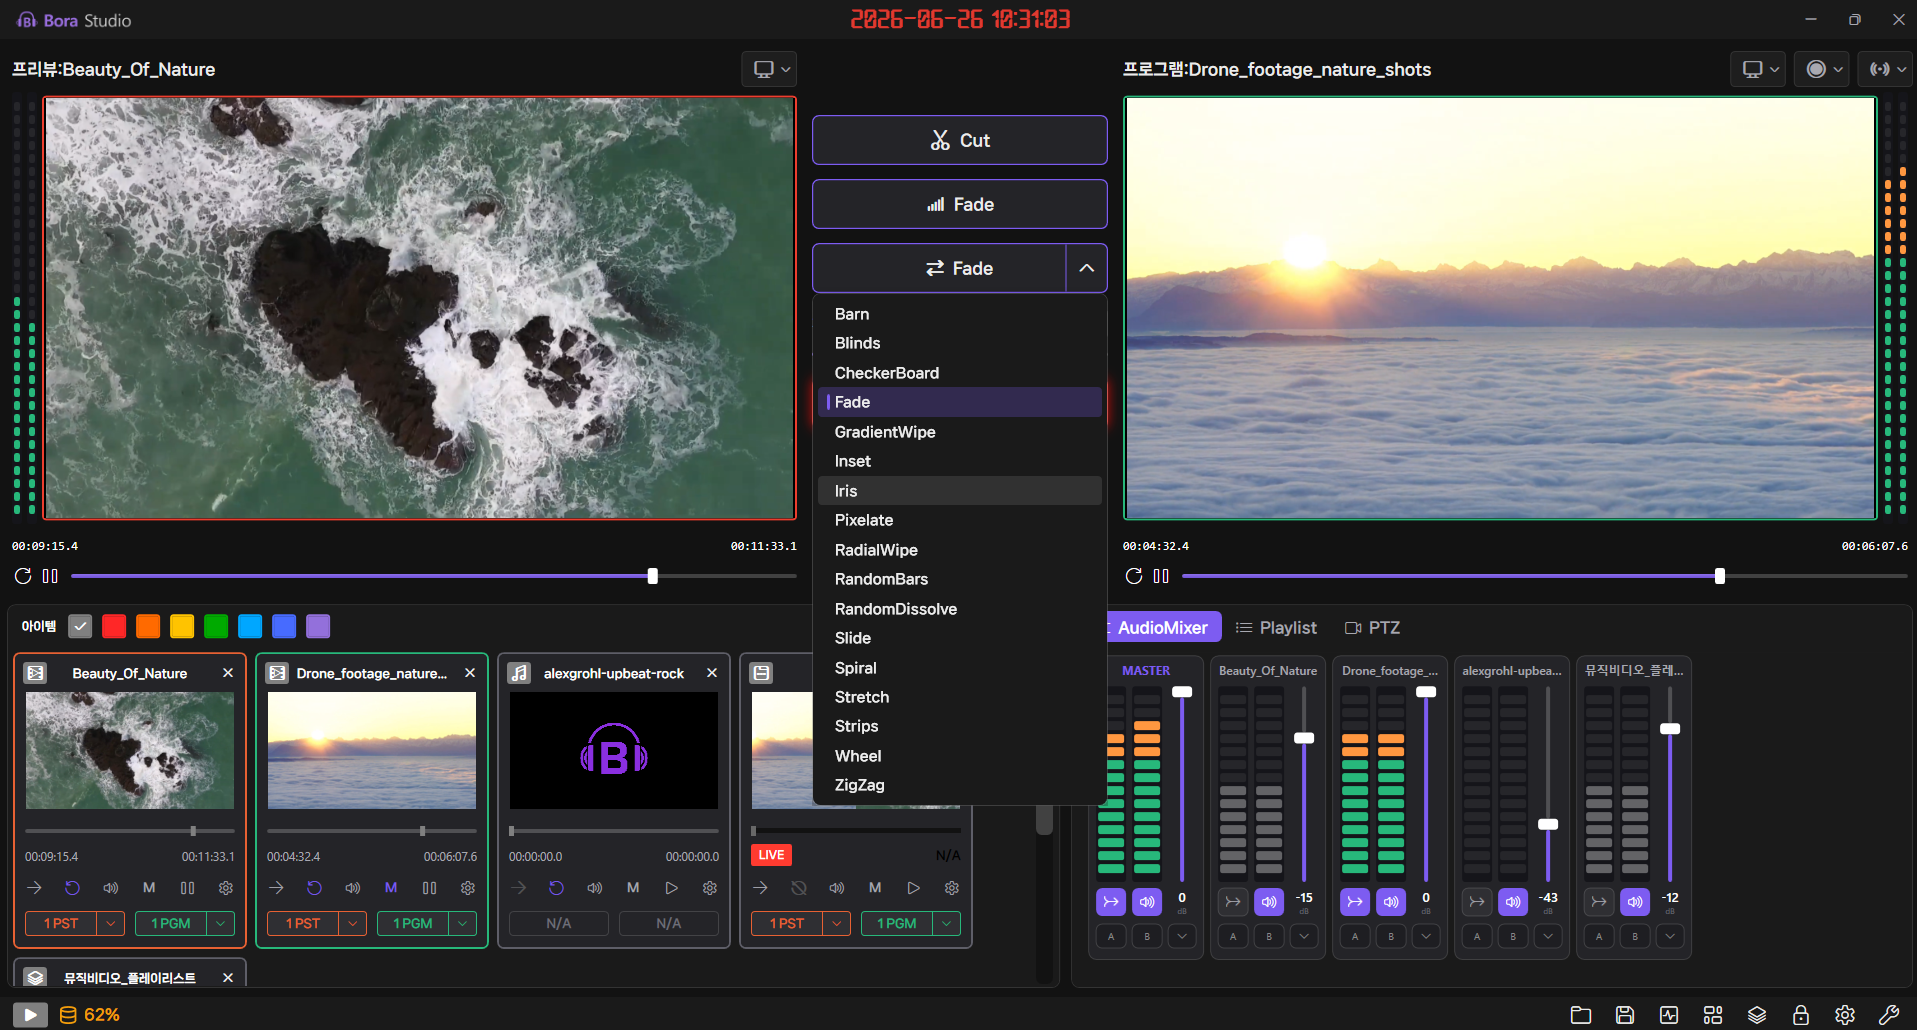Open the activity monitor icon in bottom bar
Image resolution: width=1917 pixels, height=1030 pixels.
pos(1669,1015)
